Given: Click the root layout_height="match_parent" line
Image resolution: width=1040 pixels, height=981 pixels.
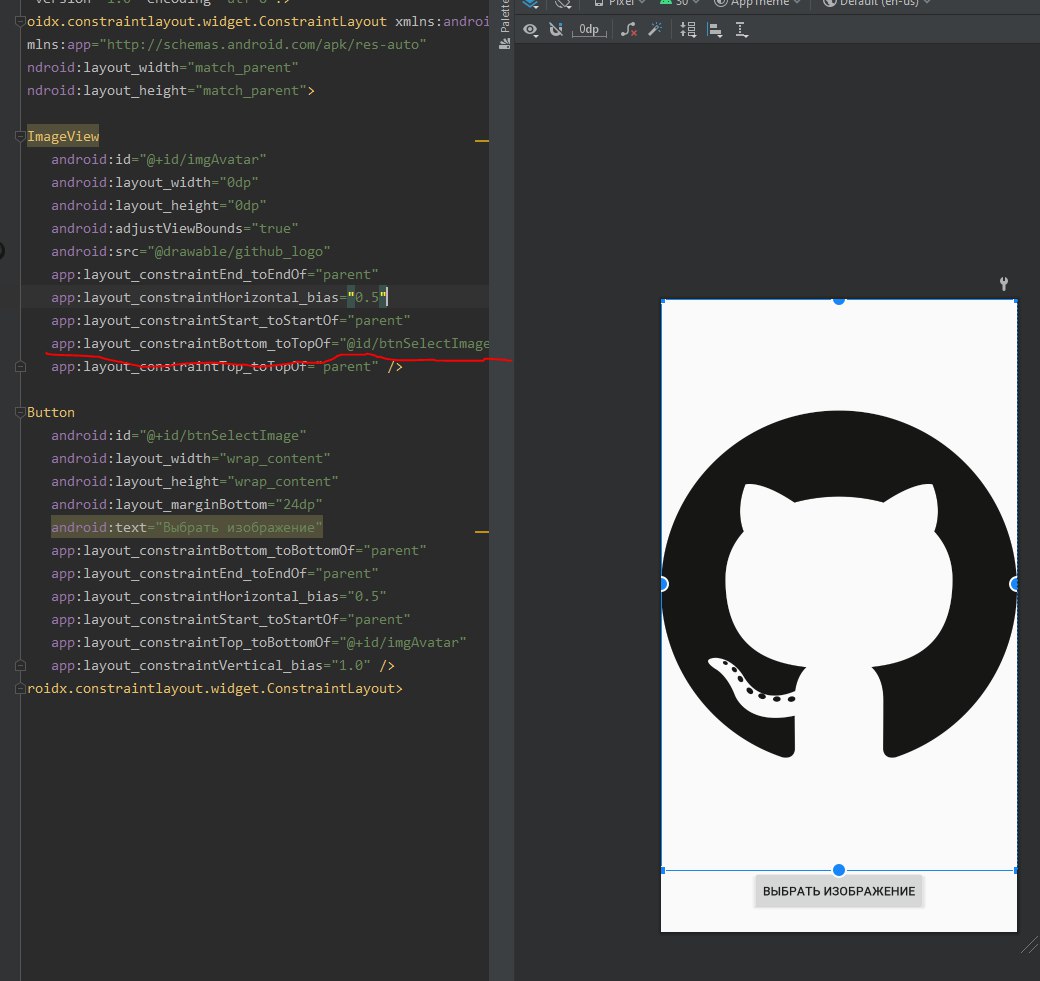Looking at the screenshot, I should tap(170, 90).
